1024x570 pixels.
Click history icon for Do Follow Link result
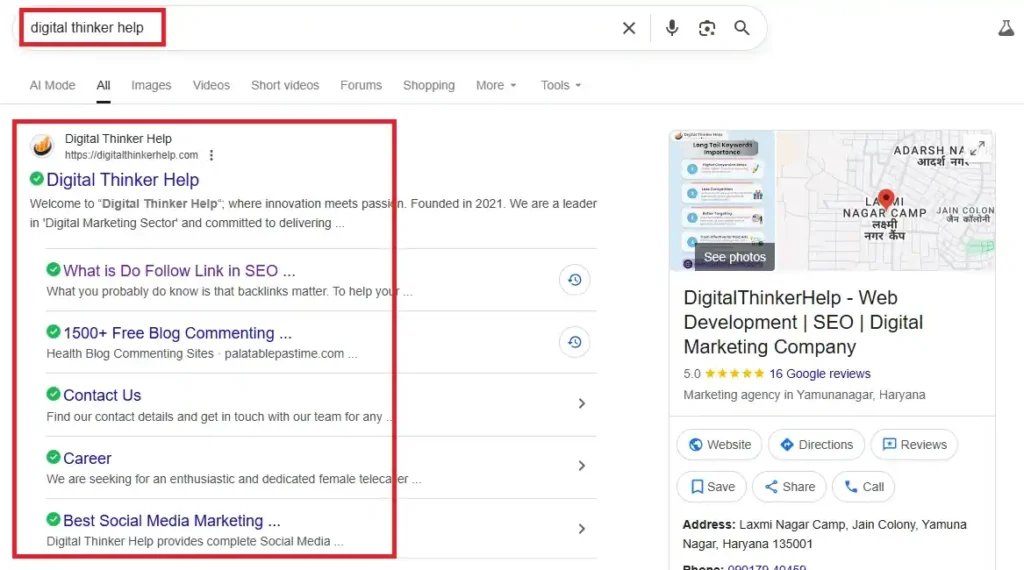(x=575, y=280)
